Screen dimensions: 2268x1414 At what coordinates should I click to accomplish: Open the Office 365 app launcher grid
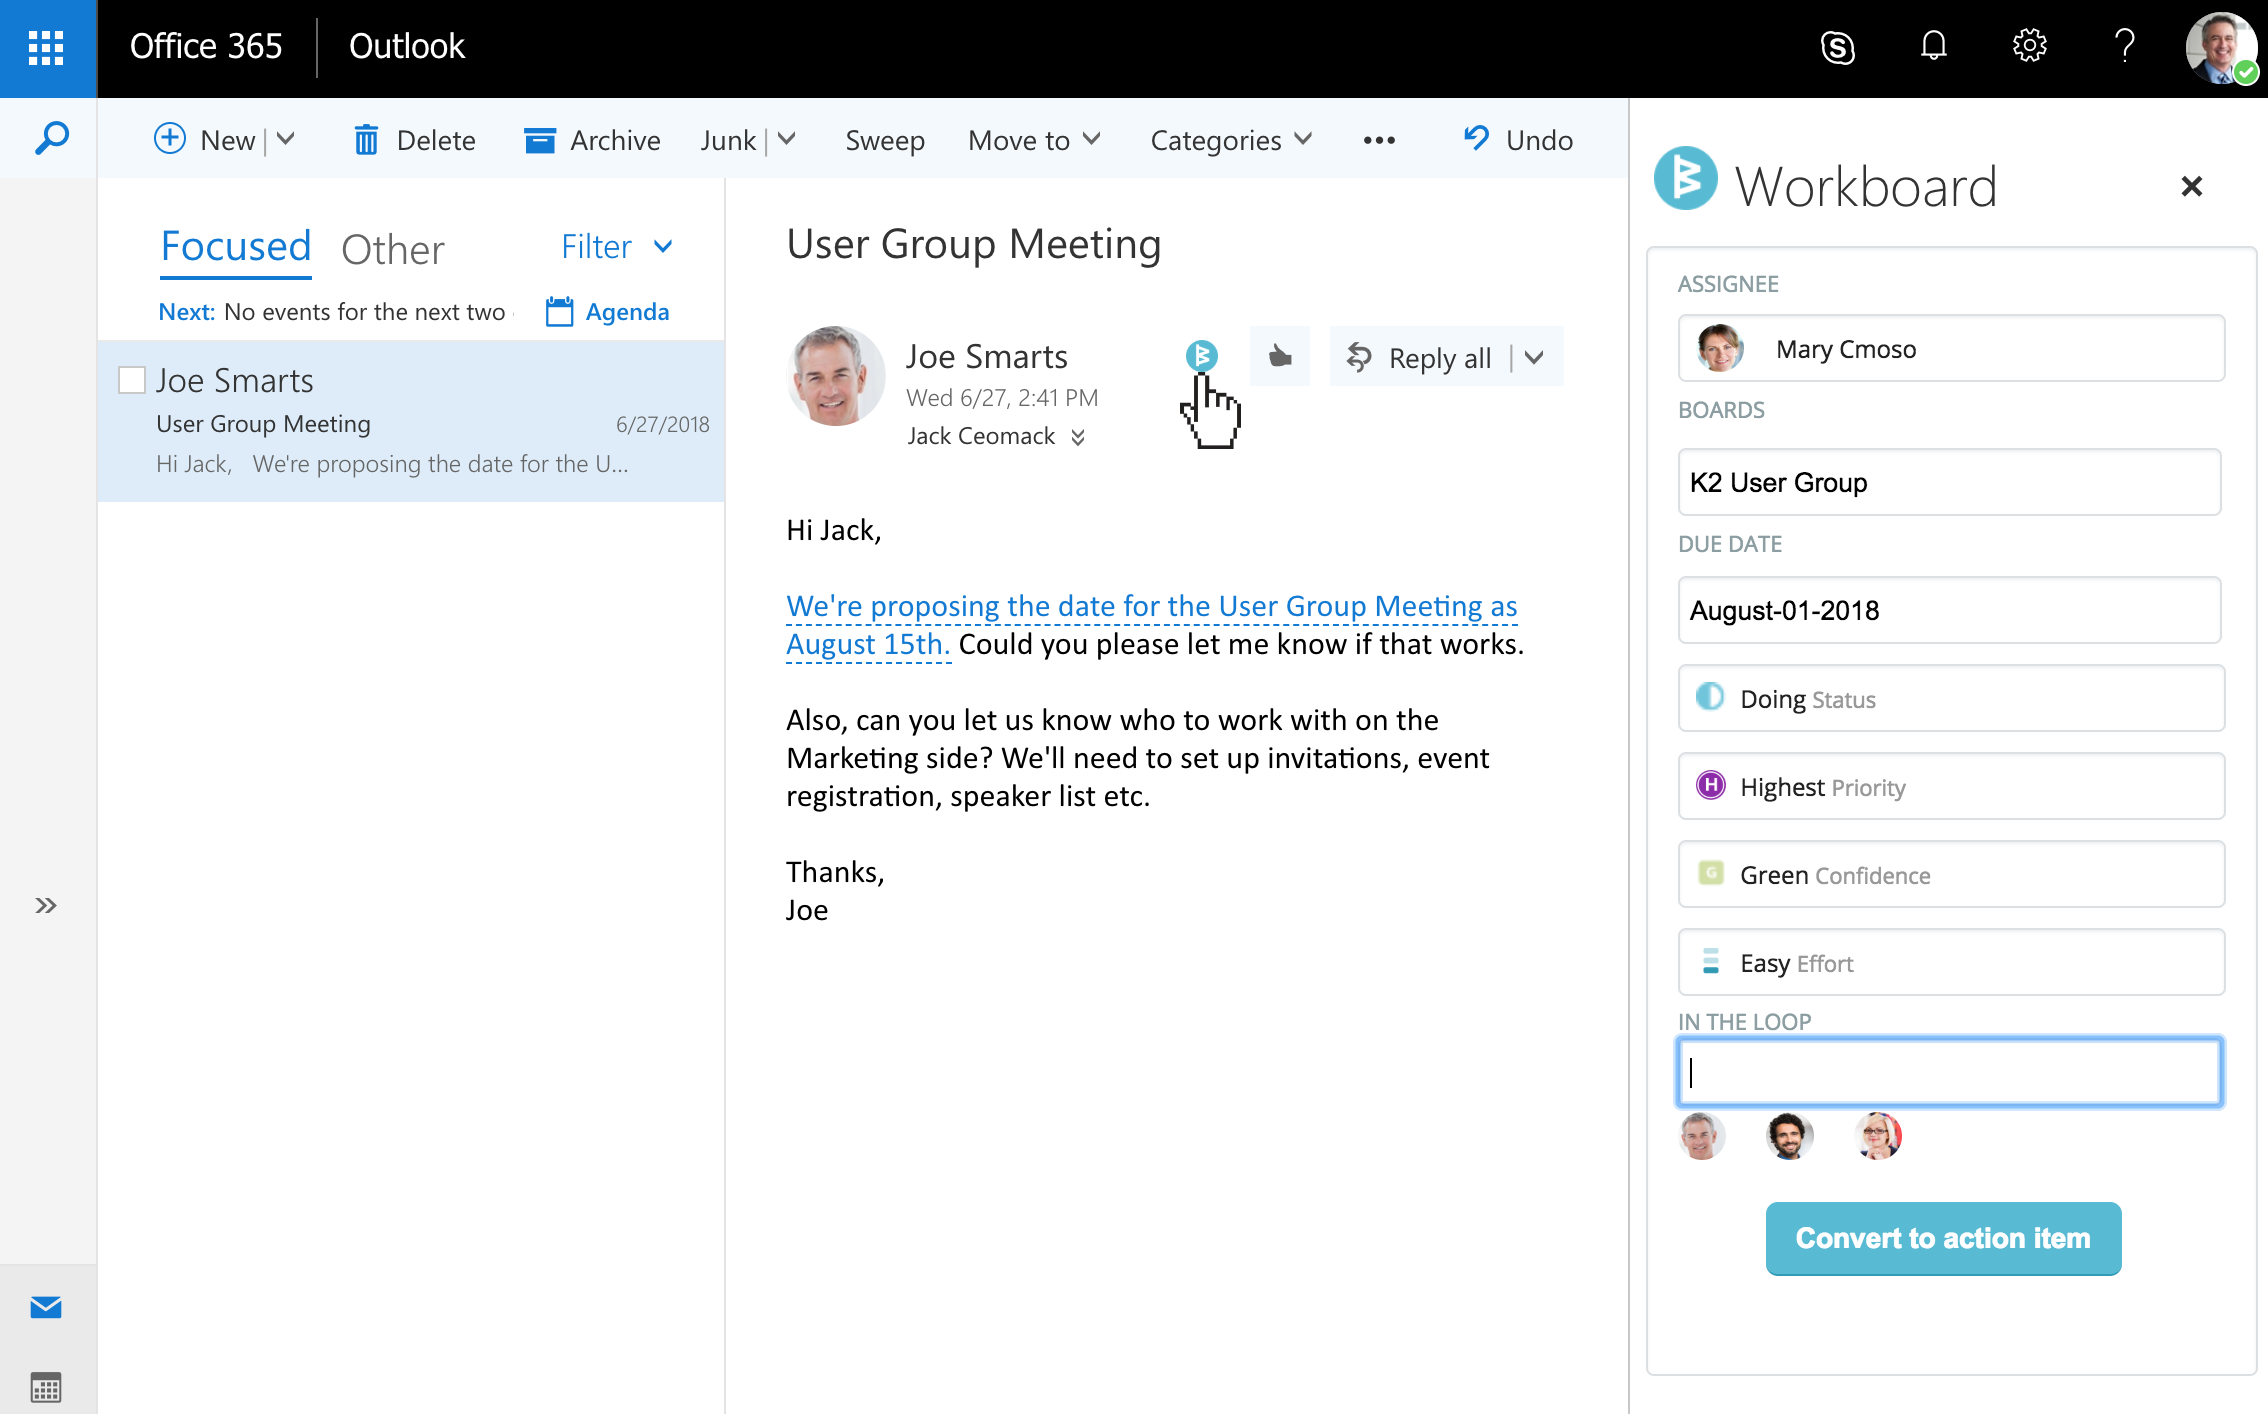pyautogui.click(x=47, y=47)
